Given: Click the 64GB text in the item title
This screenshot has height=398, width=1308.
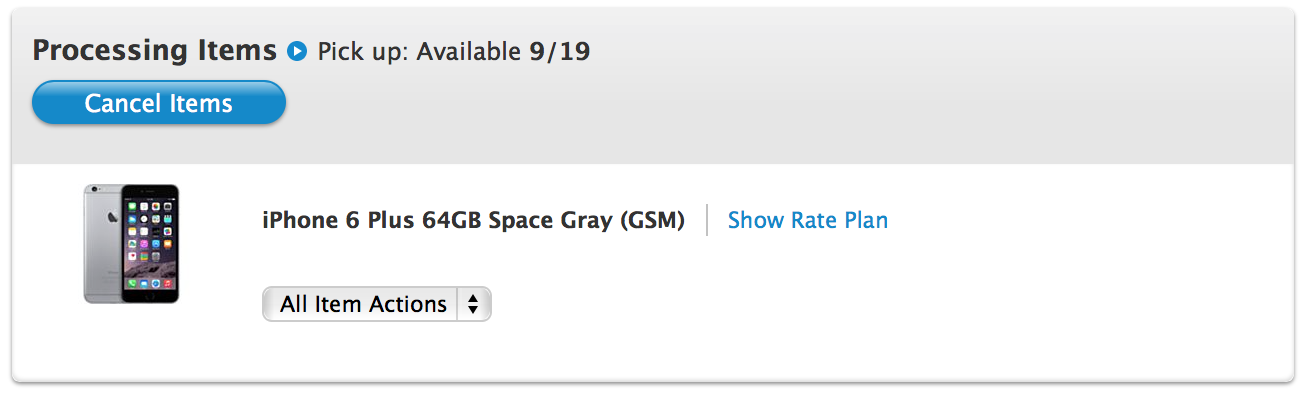Looking at the screenshot, I should click(452, 220).
